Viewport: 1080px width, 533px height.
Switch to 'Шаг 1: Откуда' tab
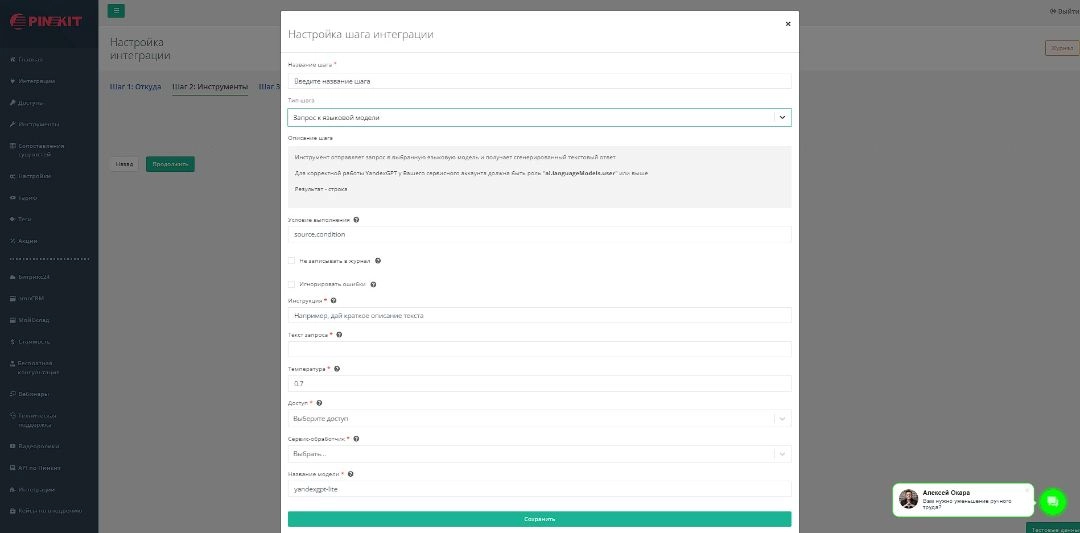point(135,87)
